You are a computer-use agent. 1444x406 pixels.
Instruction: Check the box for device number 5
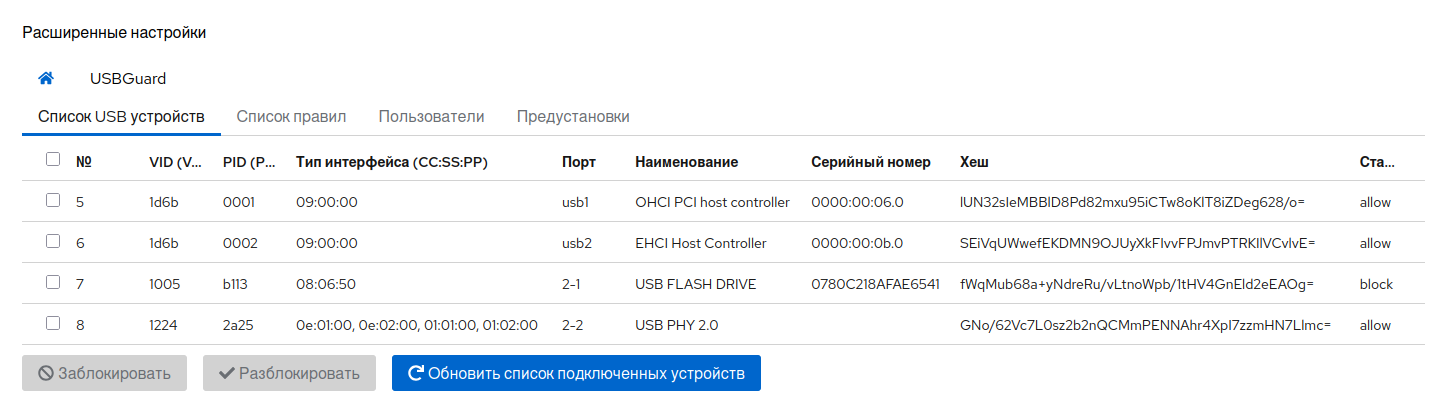53,200
